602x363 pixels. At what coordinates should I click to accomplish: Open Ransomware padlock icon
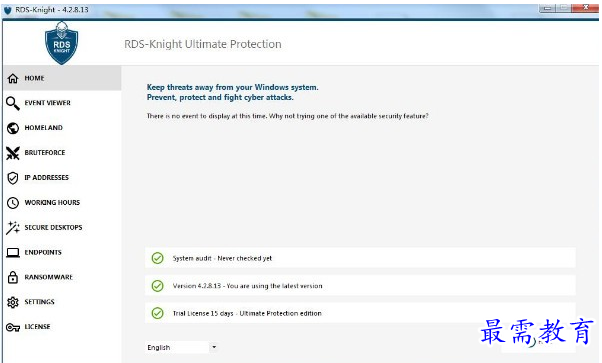13,277
